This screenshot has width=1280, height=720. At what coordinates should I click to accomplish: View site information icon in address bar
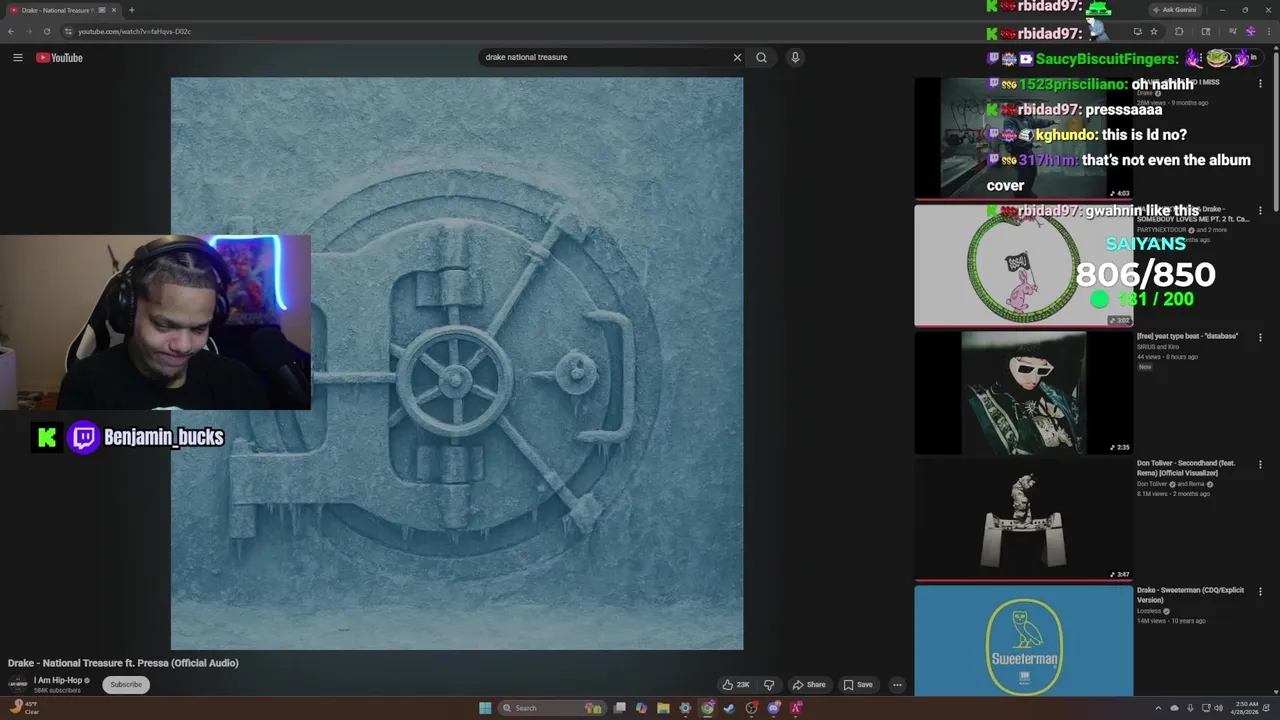(x=68, y=31)
